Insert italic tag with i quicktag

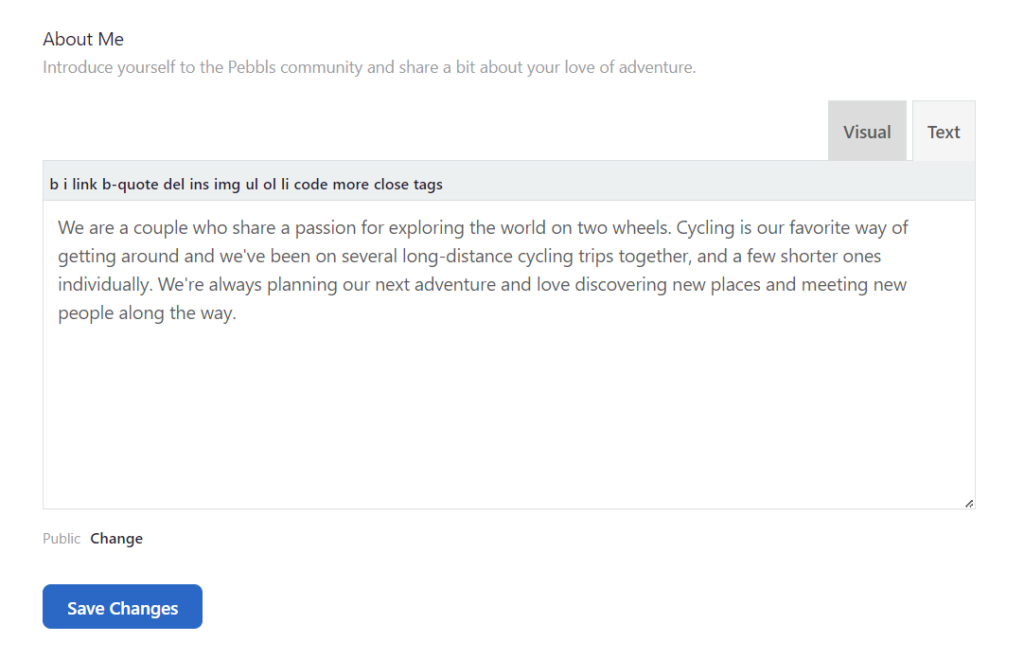pyautogui.click(x=65, y=184)
